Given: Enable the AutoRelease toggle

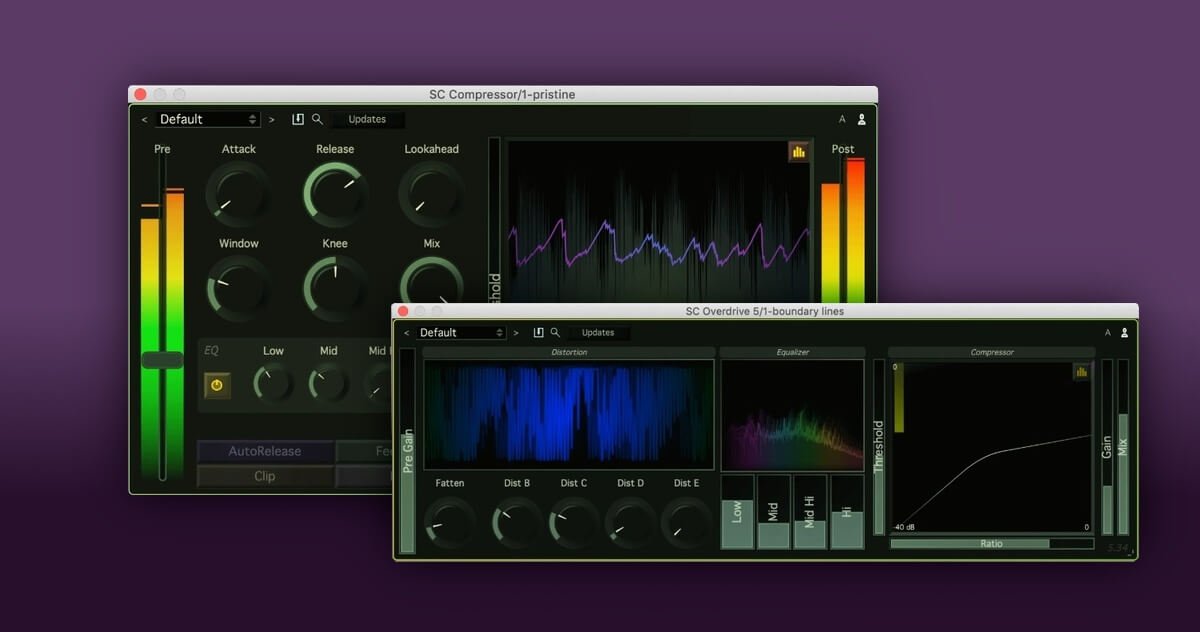Looking at the screenshot, I should [264, 451].
